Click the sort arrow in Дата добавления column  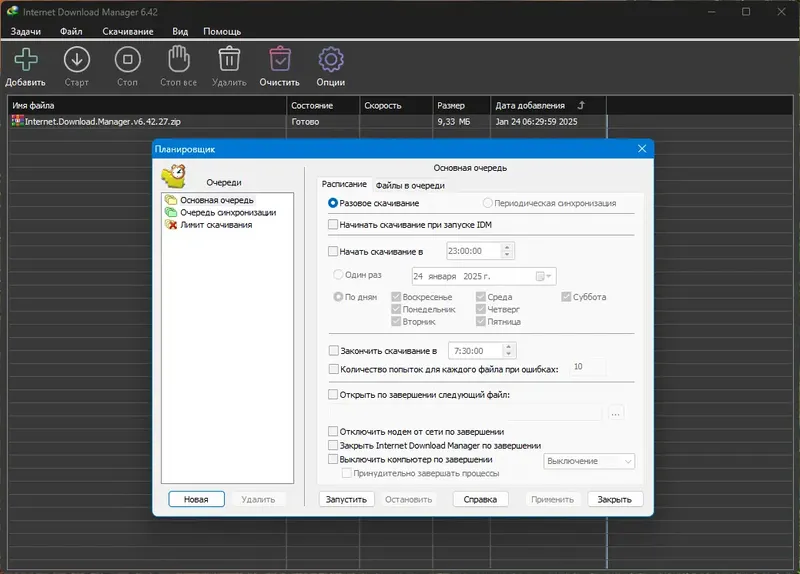[x=581, y=105]
